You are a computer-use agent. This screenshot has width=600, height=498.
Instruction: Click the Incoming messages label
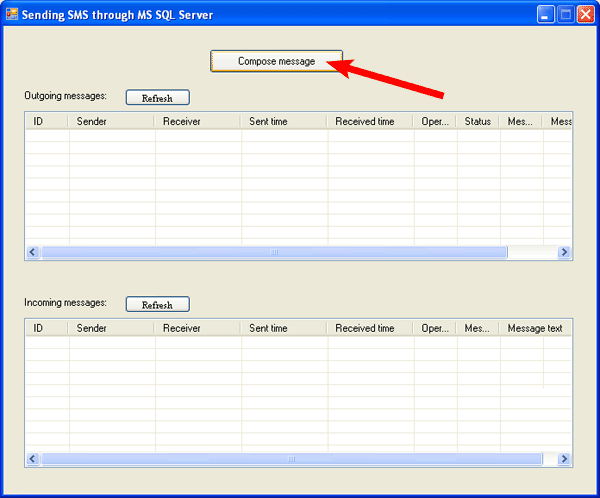click(65, 302)
